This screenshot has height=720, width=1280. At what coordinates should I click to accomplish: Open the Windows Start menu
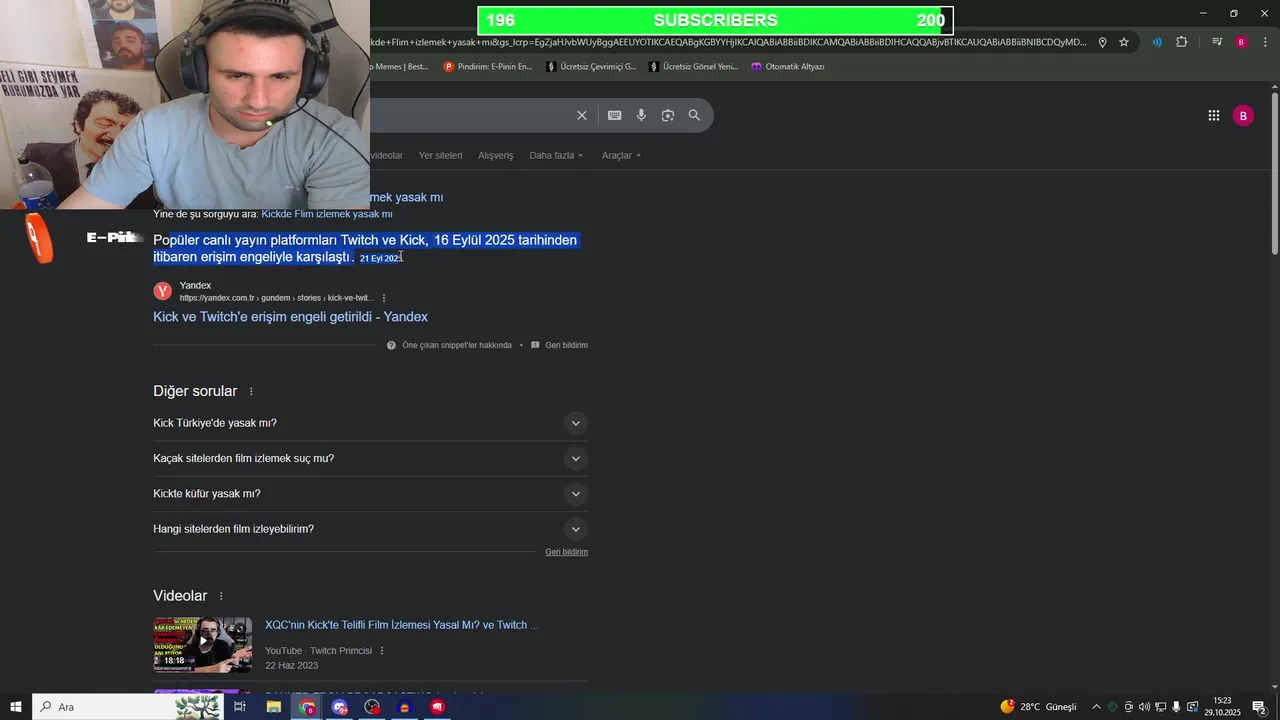point(16,707)
